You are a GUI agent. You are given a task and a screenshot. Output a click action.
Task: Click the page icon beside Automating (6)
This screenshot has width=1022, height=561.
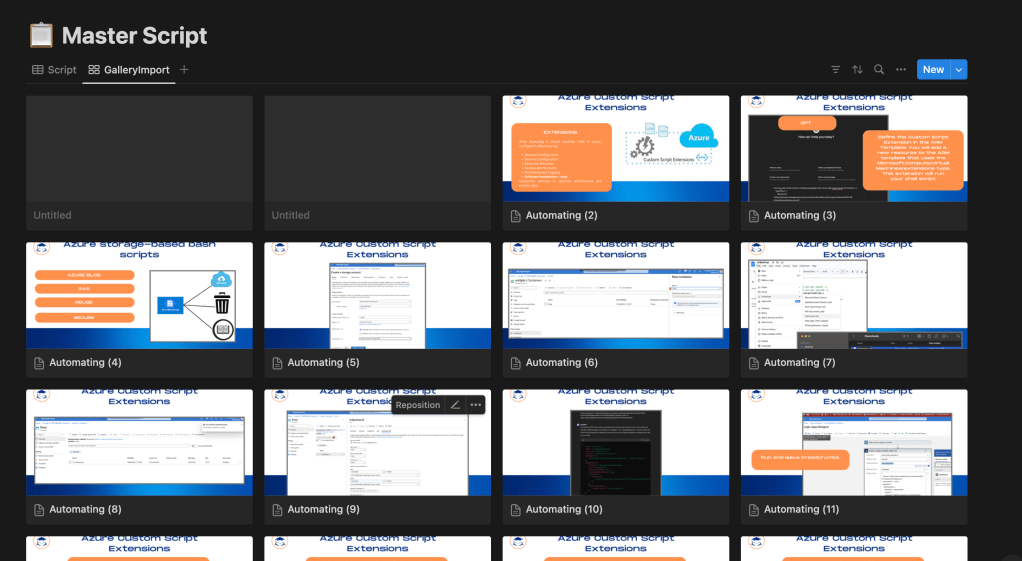click(x=516, y=363)
